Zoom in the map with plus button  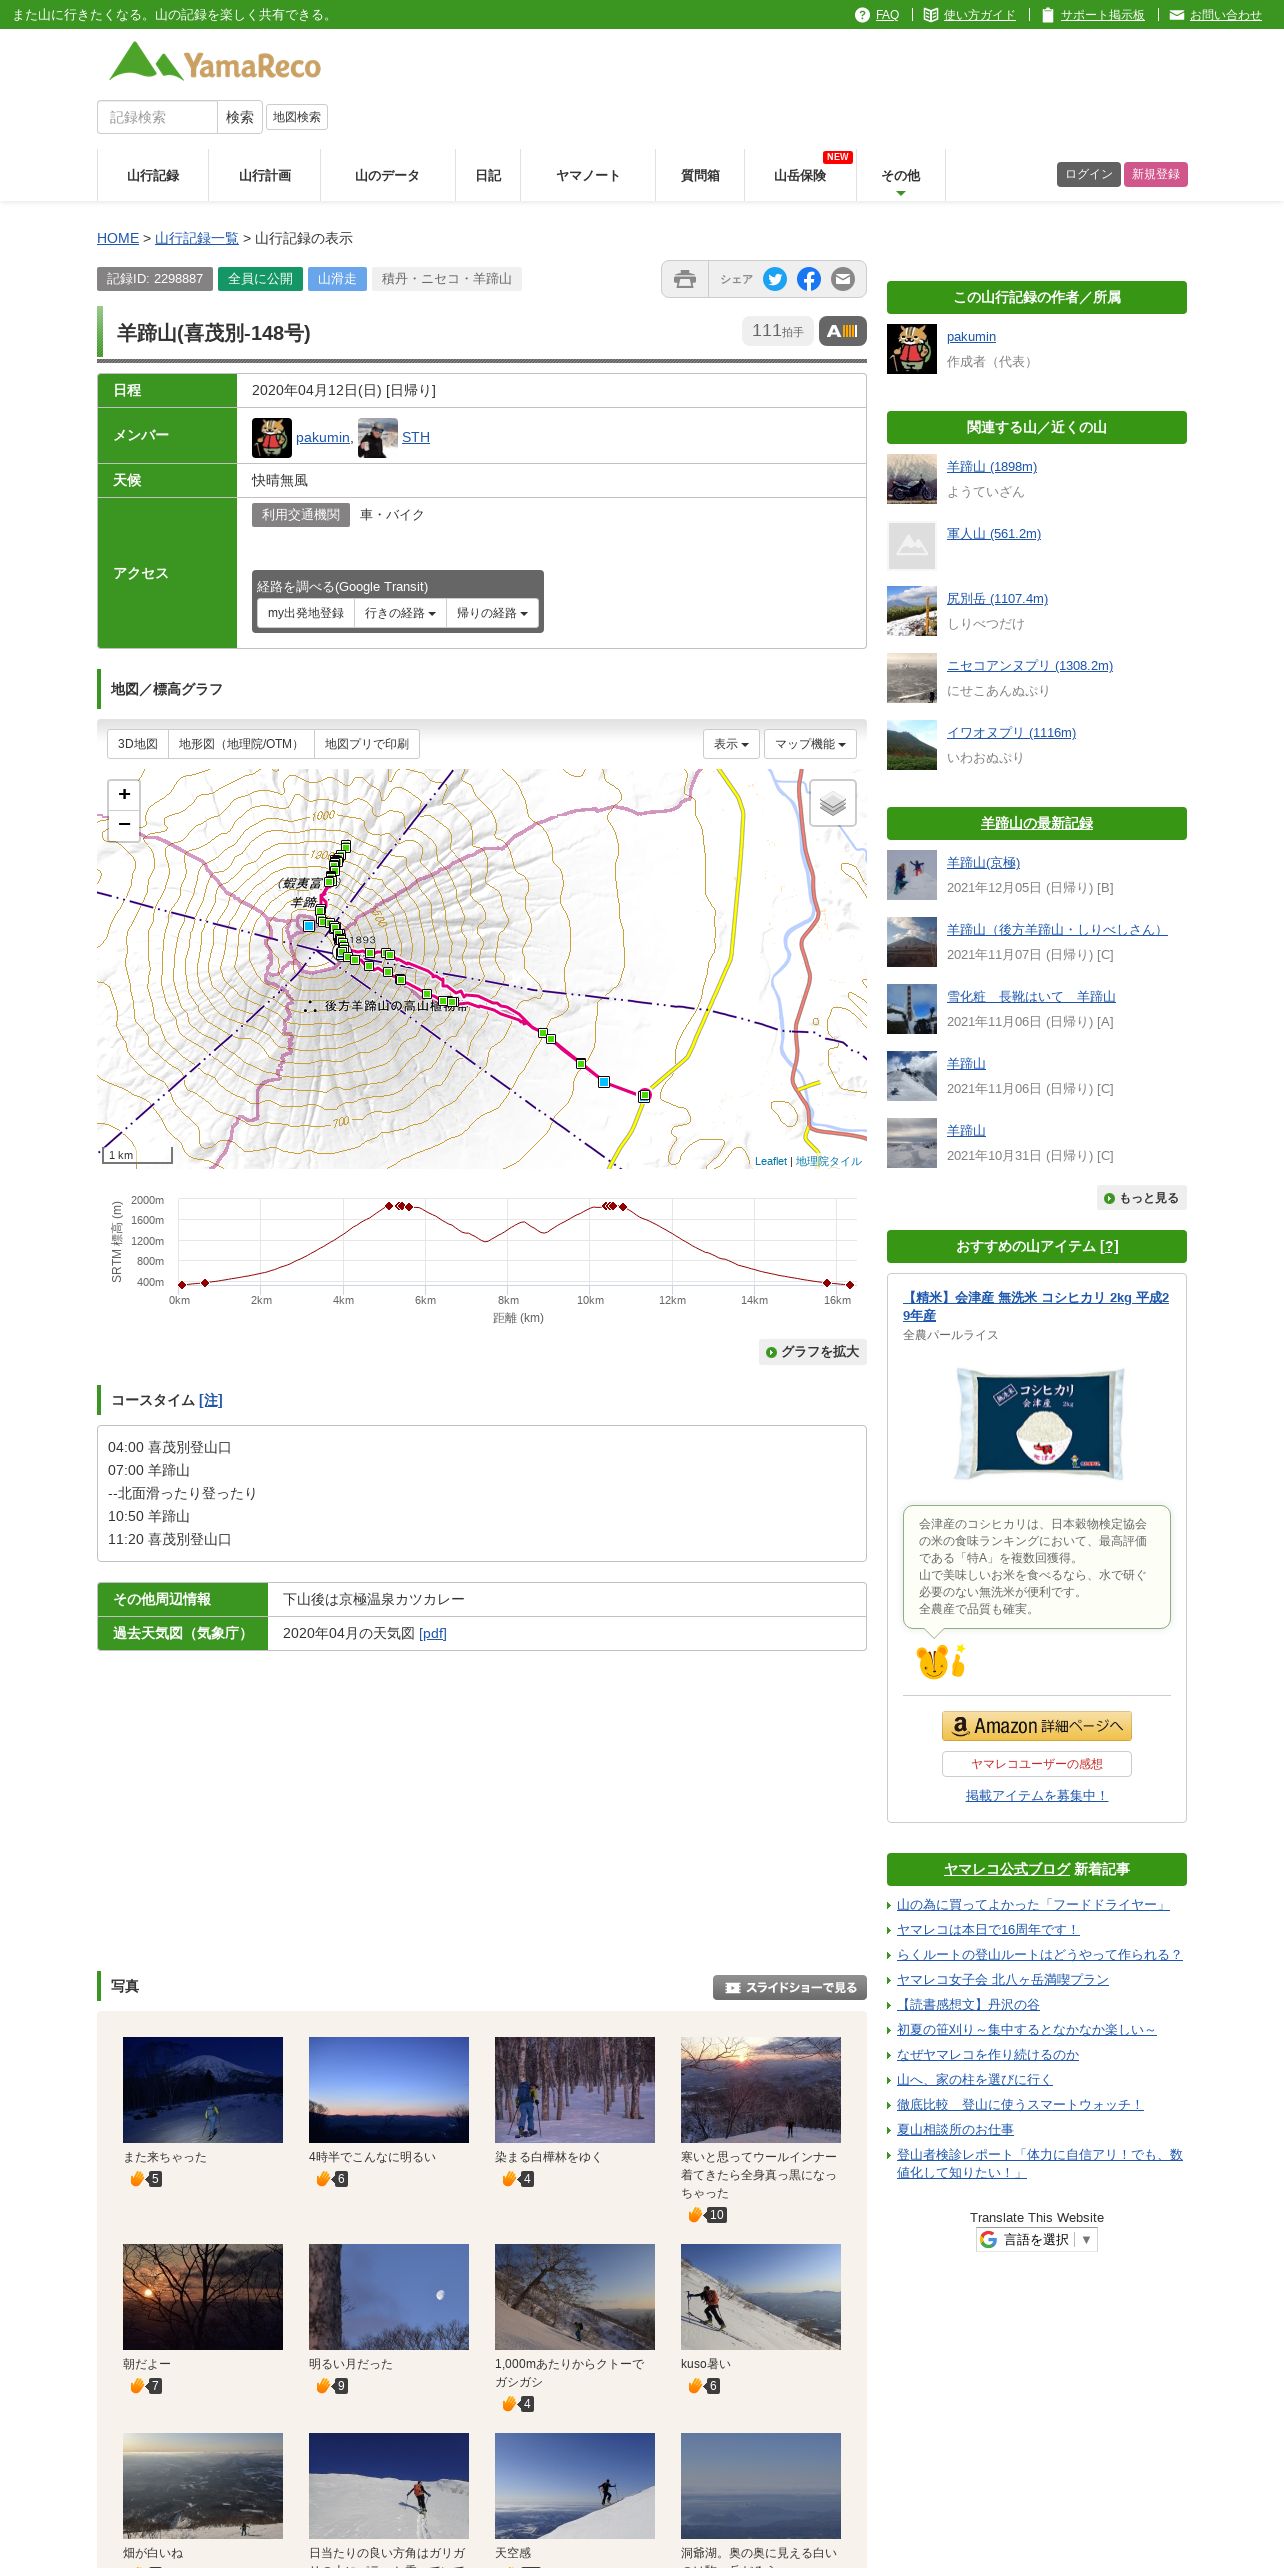[124, 794]
